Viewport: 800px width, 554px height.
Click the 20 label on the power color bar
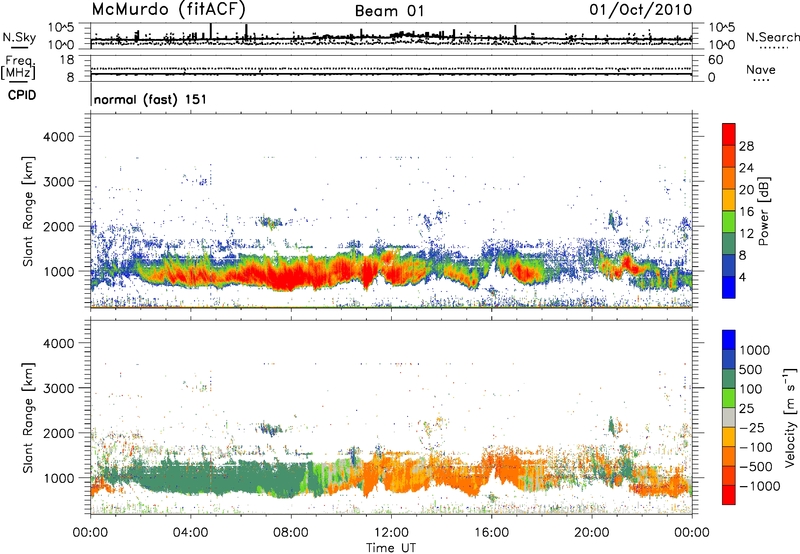tap(746, 190)
